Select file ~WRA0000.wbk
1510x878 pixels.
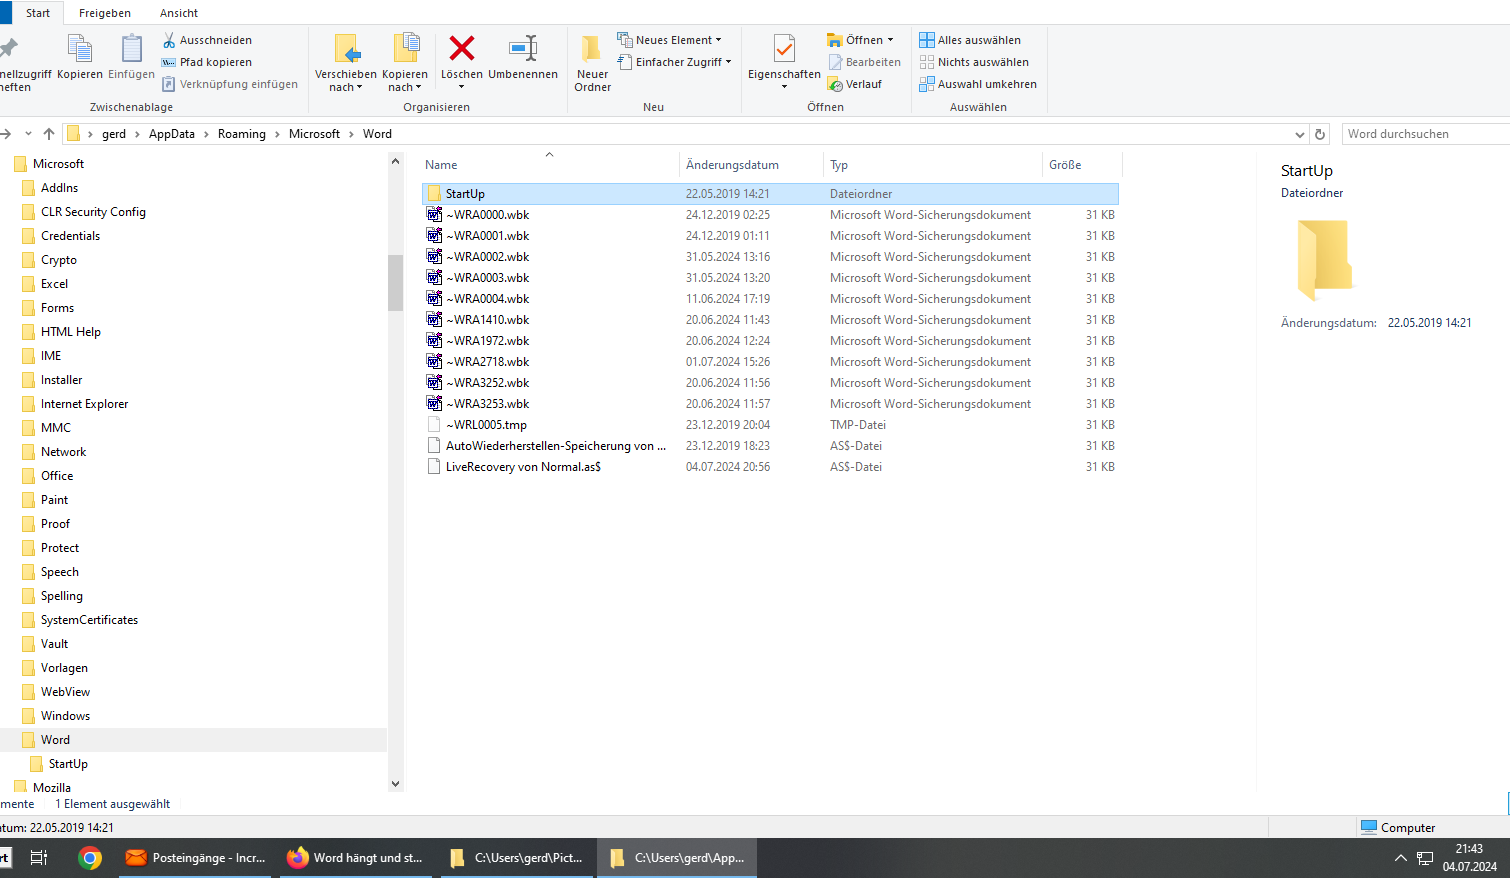tap(487, 215)
